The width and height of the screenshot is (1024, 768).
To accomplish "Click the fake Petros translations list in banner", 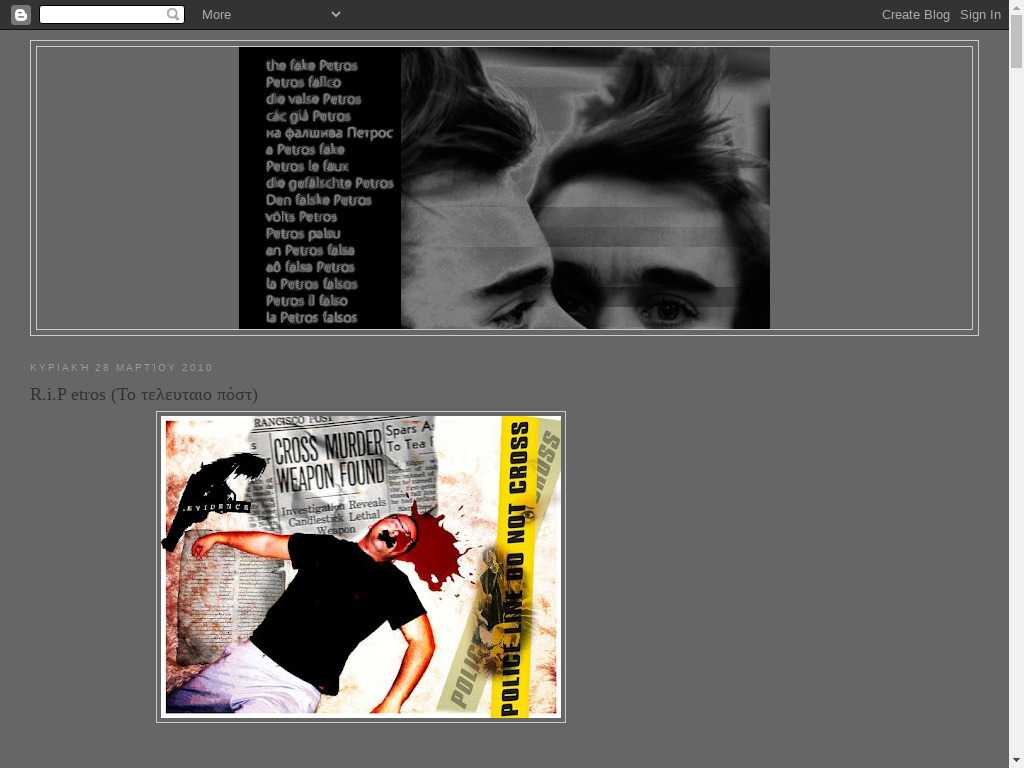I will point(320,190).
